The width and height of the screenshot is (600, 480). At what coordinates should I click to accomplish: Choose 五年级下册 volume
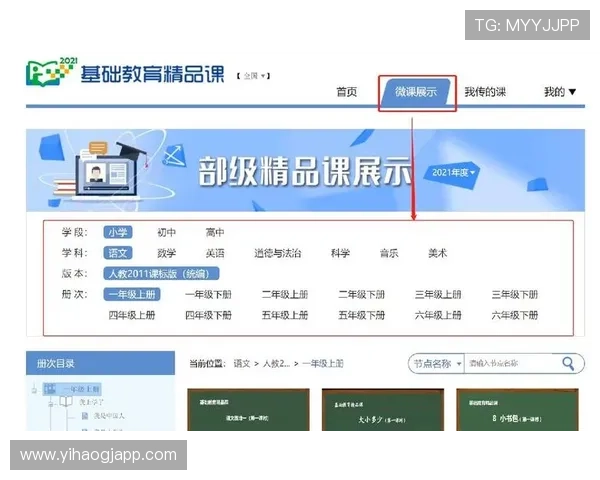click(x=362, y=315)
